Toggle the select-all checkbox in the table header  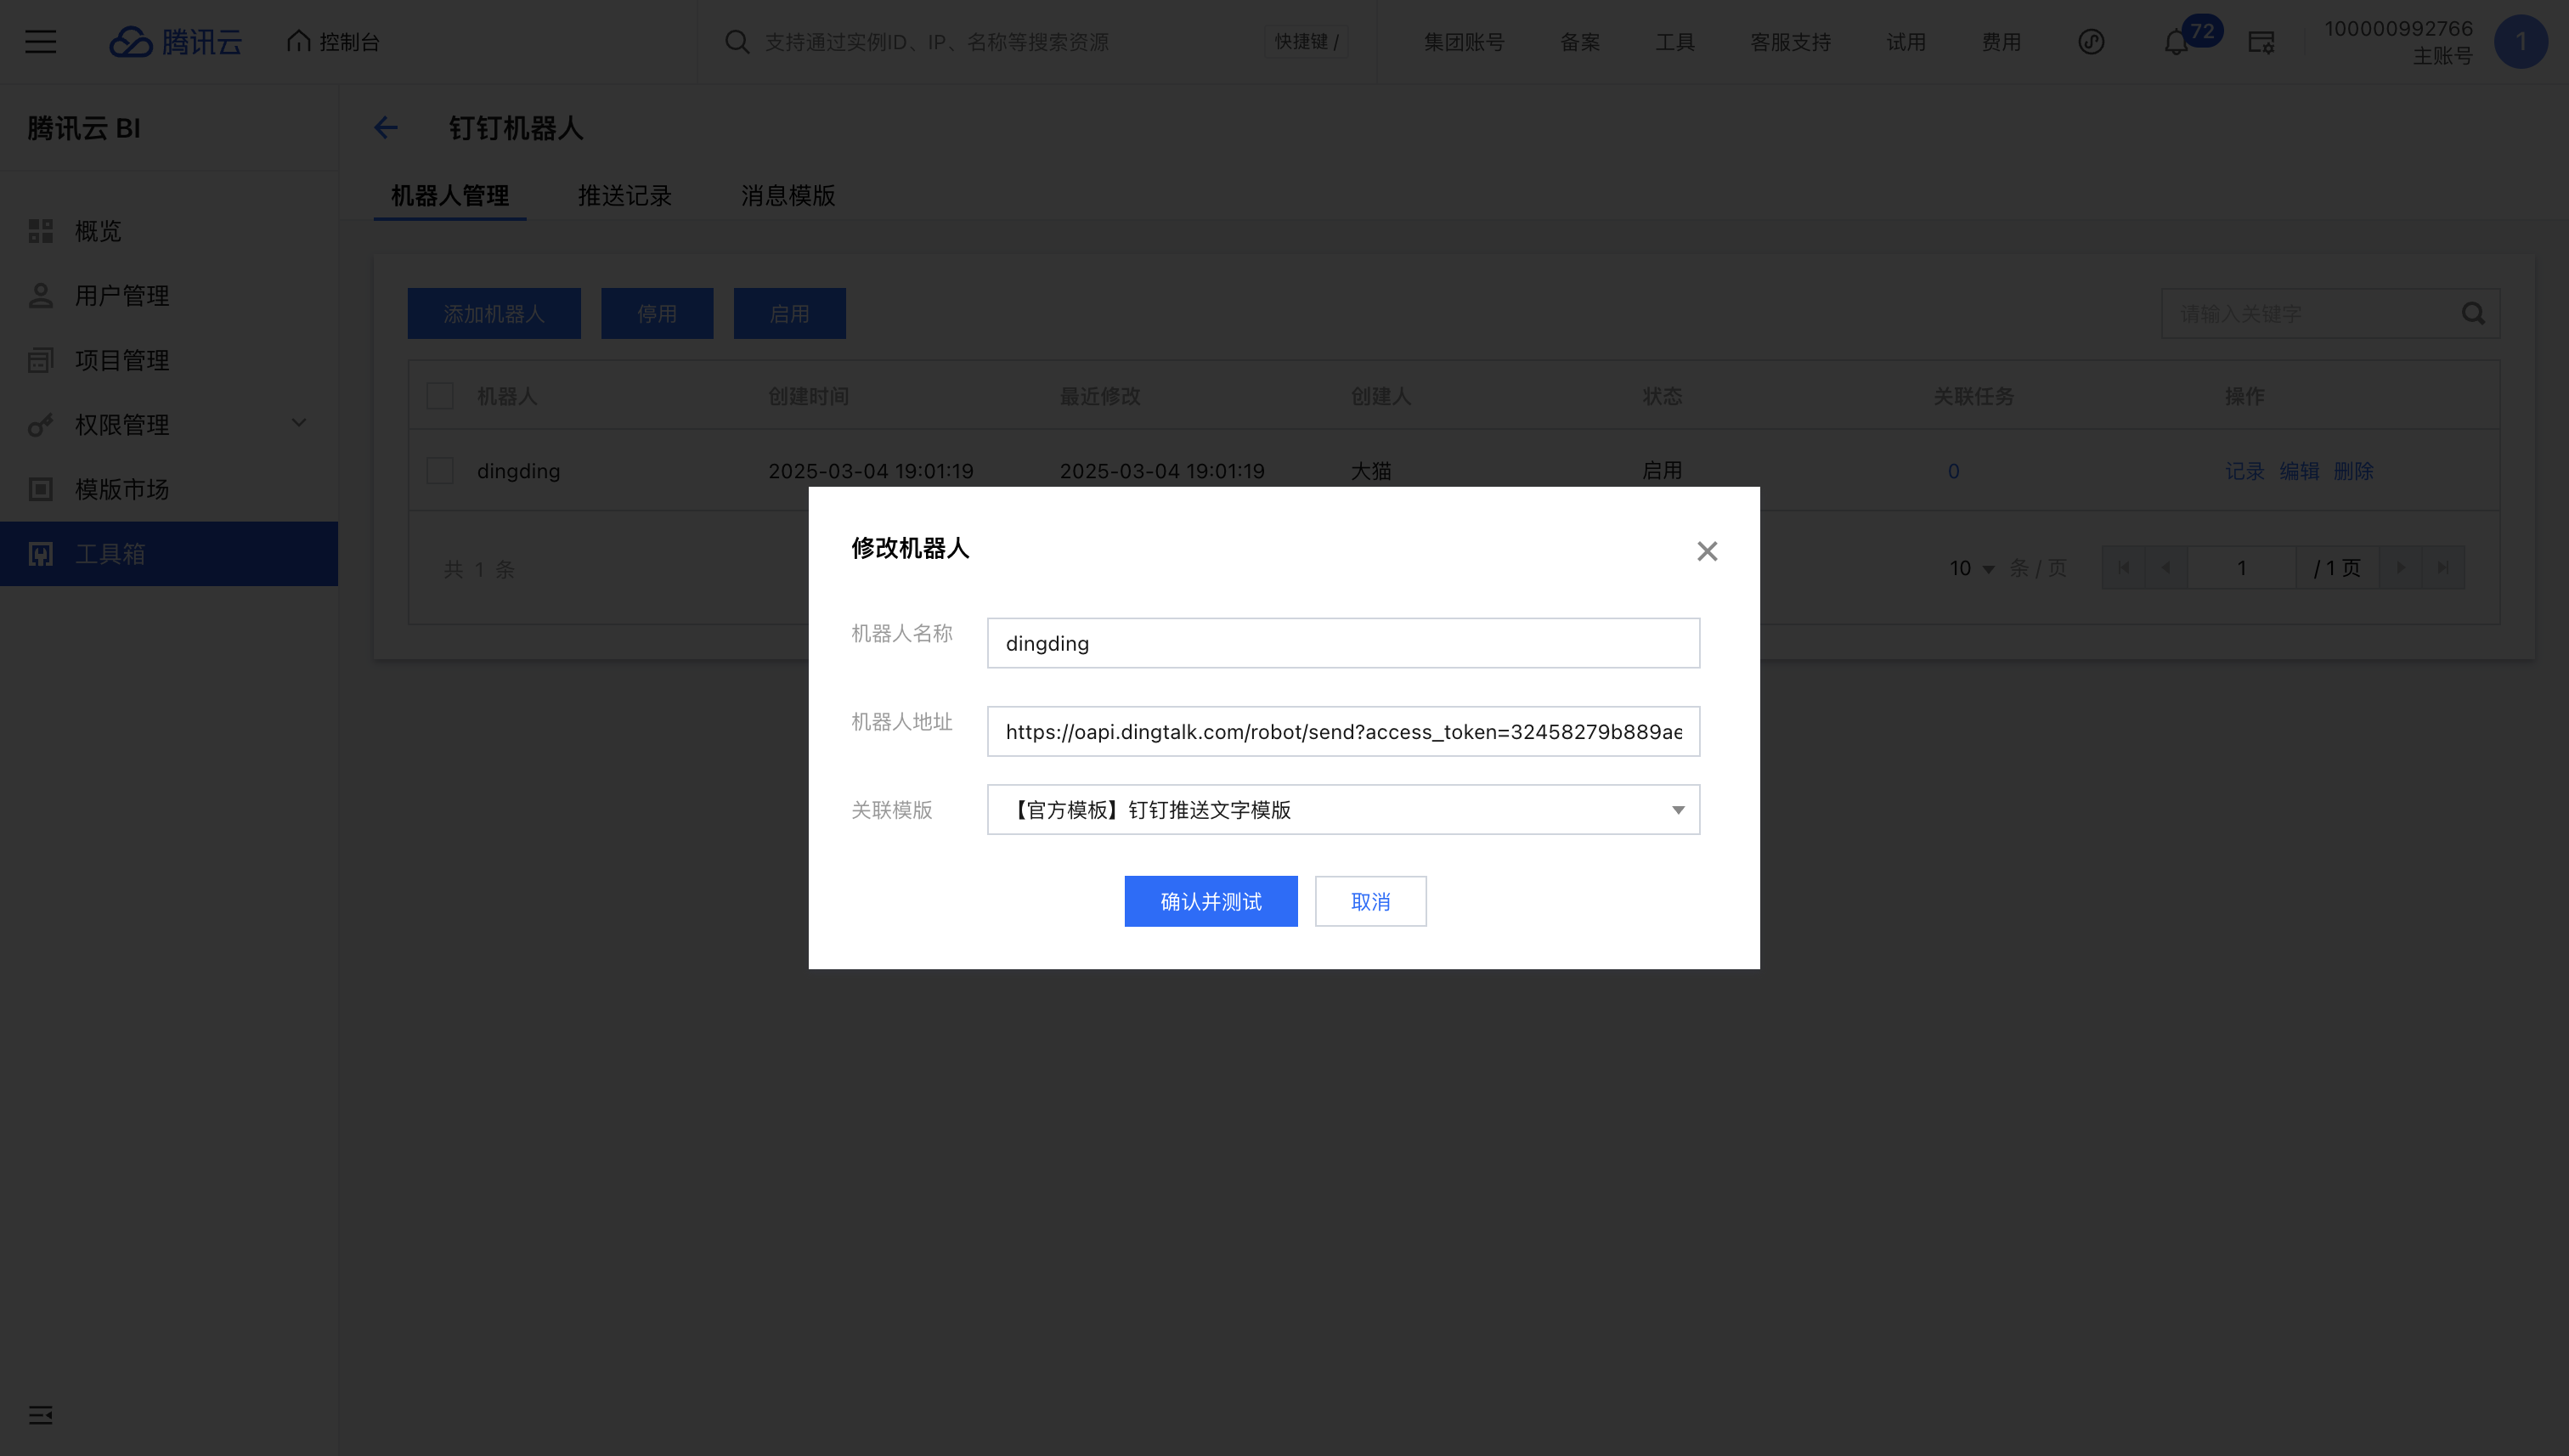point(440,396)
